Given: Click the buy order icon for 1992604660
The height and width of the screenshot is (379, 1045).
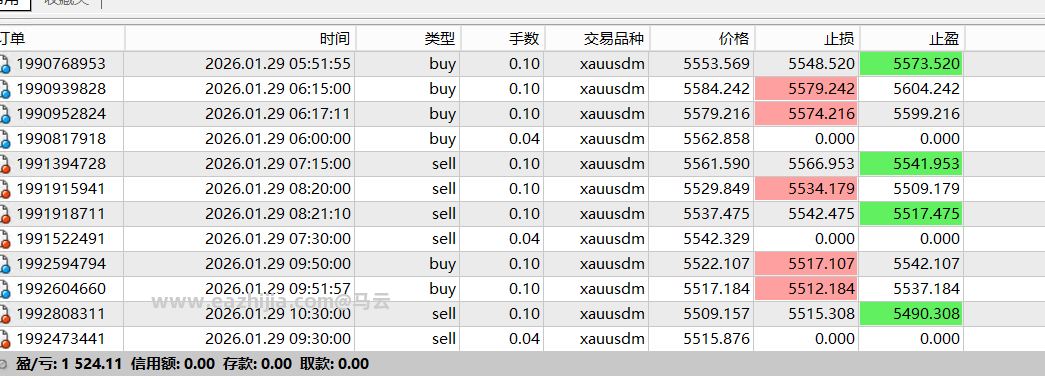Looking at the screenshot, I should coord(5,289).
